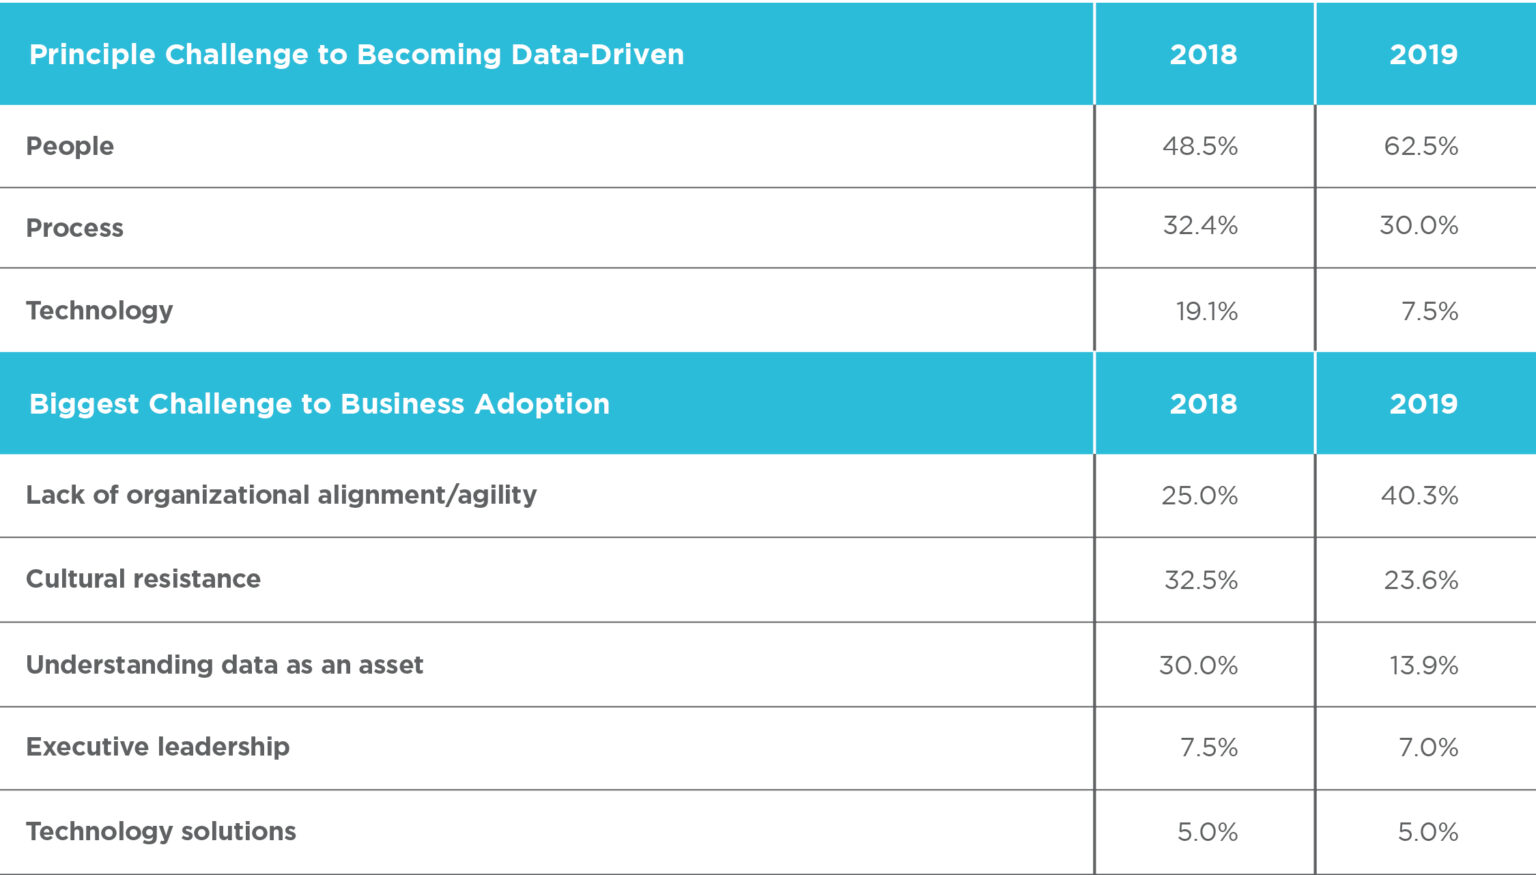Click the 'Technology' row label
The height and width of the screenshot is (875, 1536).
click(100, 310)
